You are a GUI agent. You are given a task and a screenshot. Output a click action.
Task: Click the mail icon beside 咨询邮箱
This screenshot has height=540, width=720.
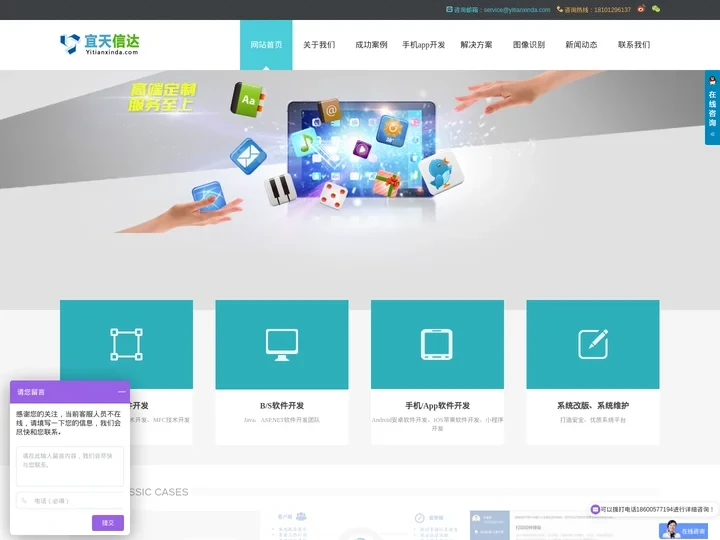pos(449,9)
